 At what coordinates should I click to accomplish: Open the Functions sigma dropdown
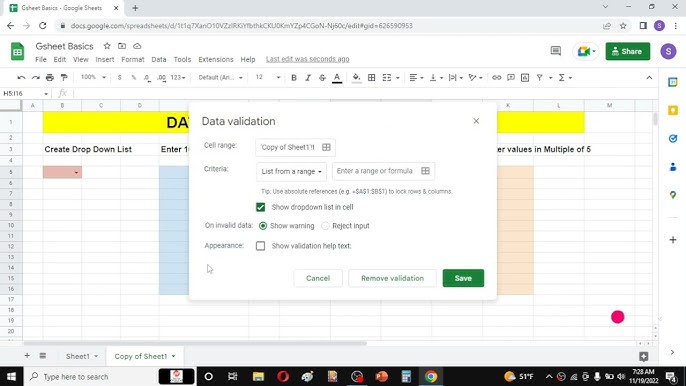click(x=565, y=77)
